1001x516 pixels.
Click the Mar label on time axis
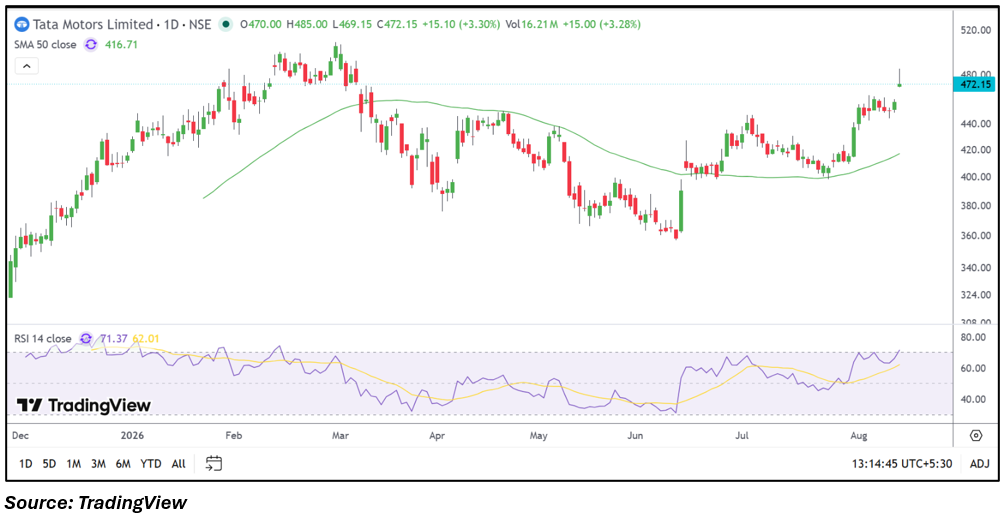coord(340,436)
